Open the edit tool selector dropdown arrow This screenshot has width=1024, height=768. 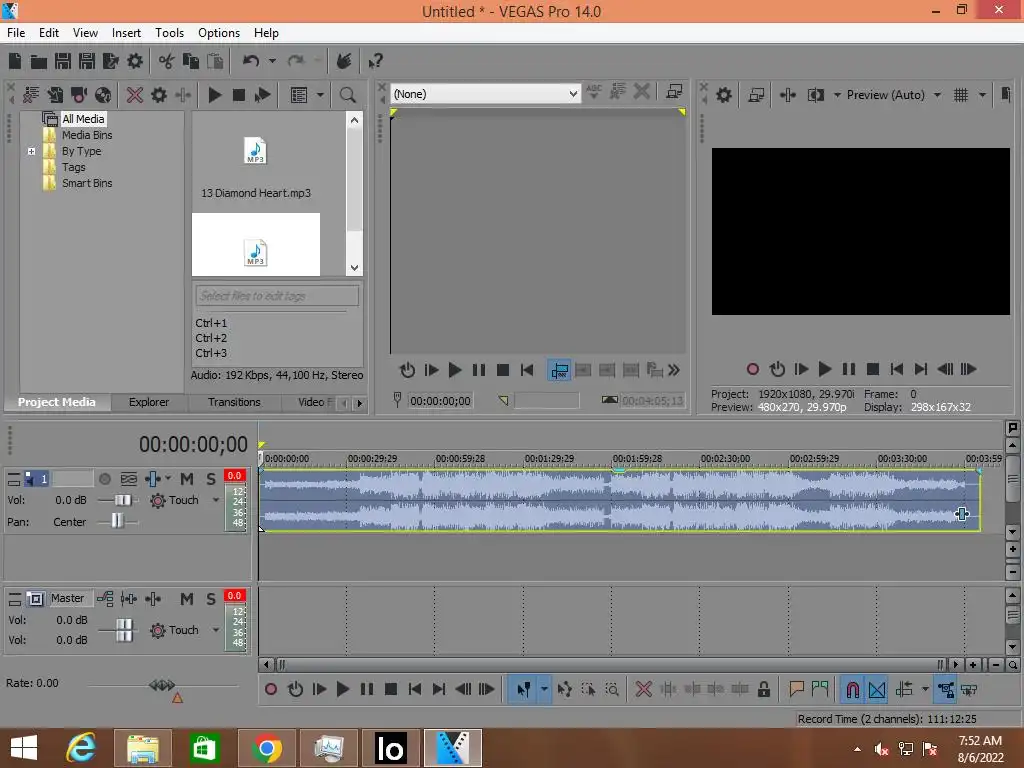pyautogui.click(x=544, y=689)
